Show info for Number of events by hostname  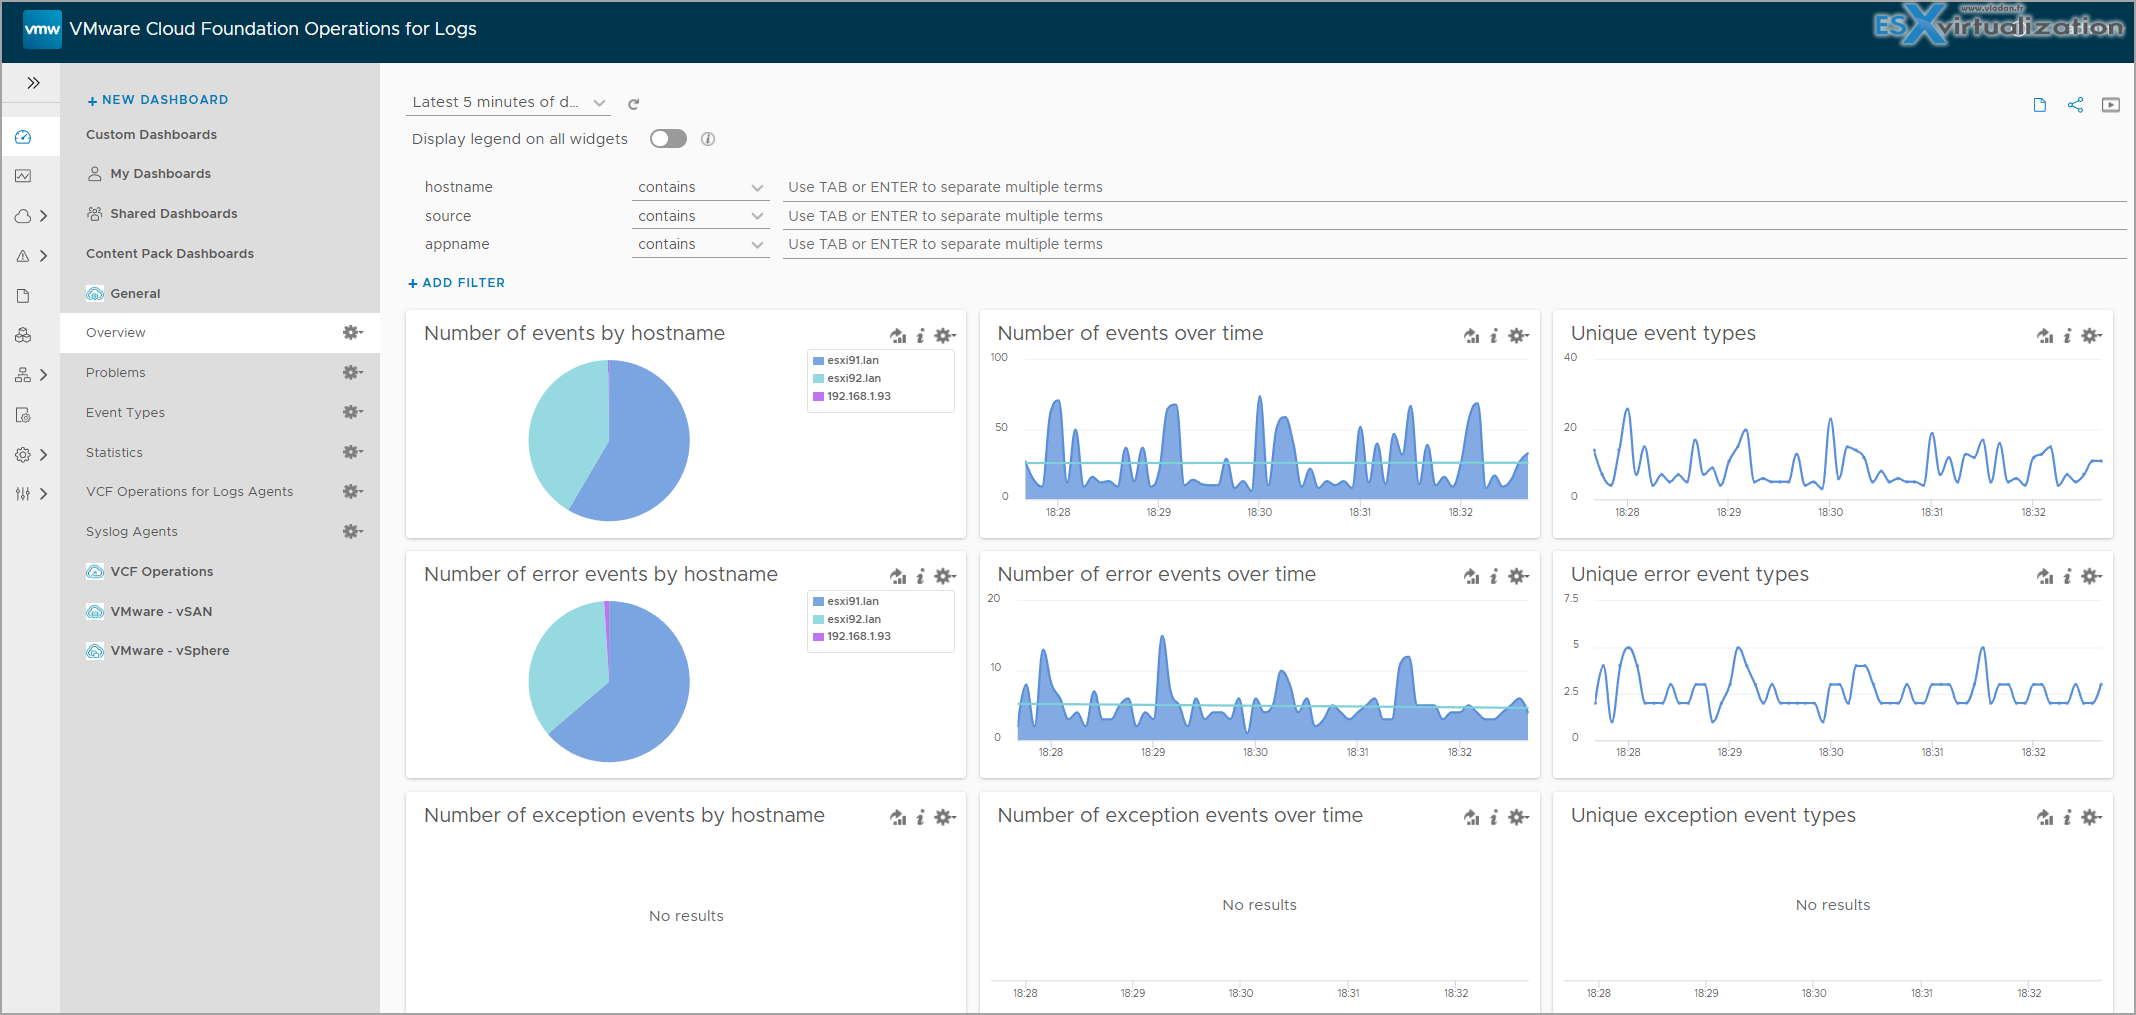point(920,336)
